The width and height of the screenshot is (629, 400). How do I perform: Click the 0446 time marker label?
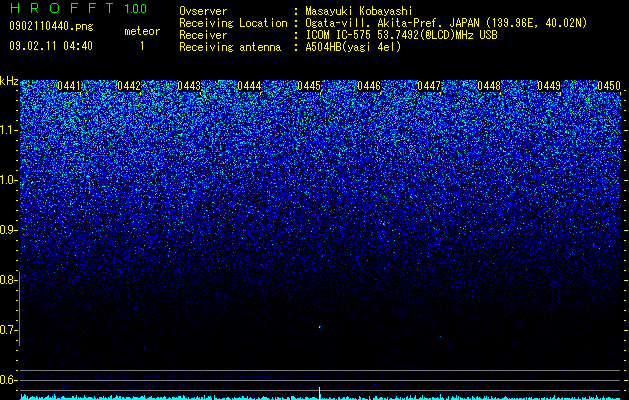click(x=369, y=86)
